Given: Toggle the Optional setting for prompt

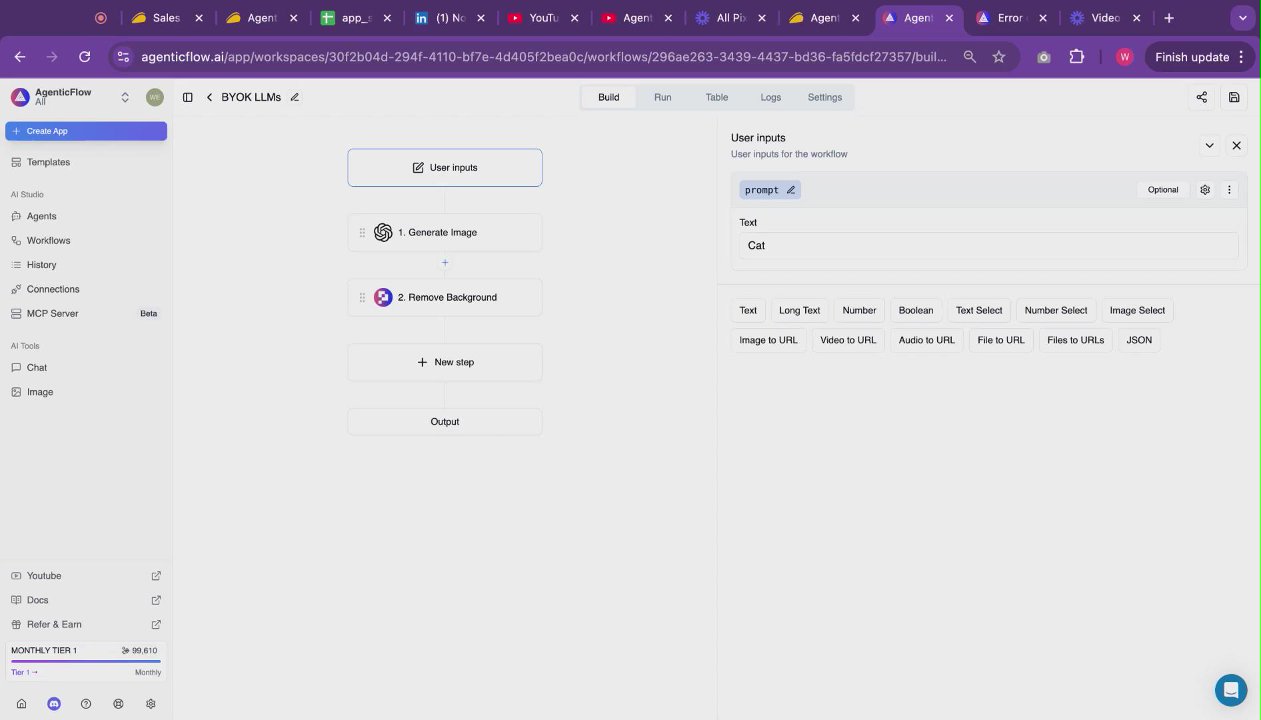Looking at the screenshot, I should pos(1163,190).
